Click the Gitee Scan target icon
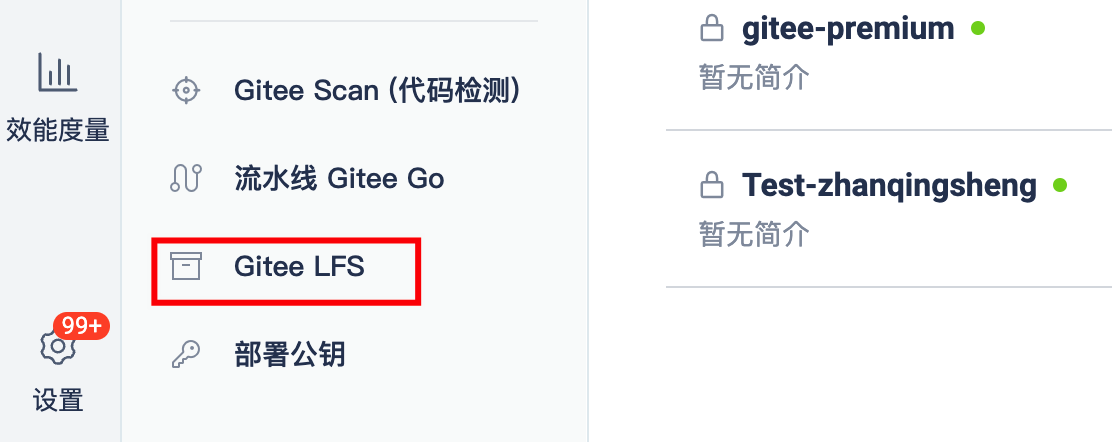The width and height of the screenshot is (1112, 442). pos(186,91)
